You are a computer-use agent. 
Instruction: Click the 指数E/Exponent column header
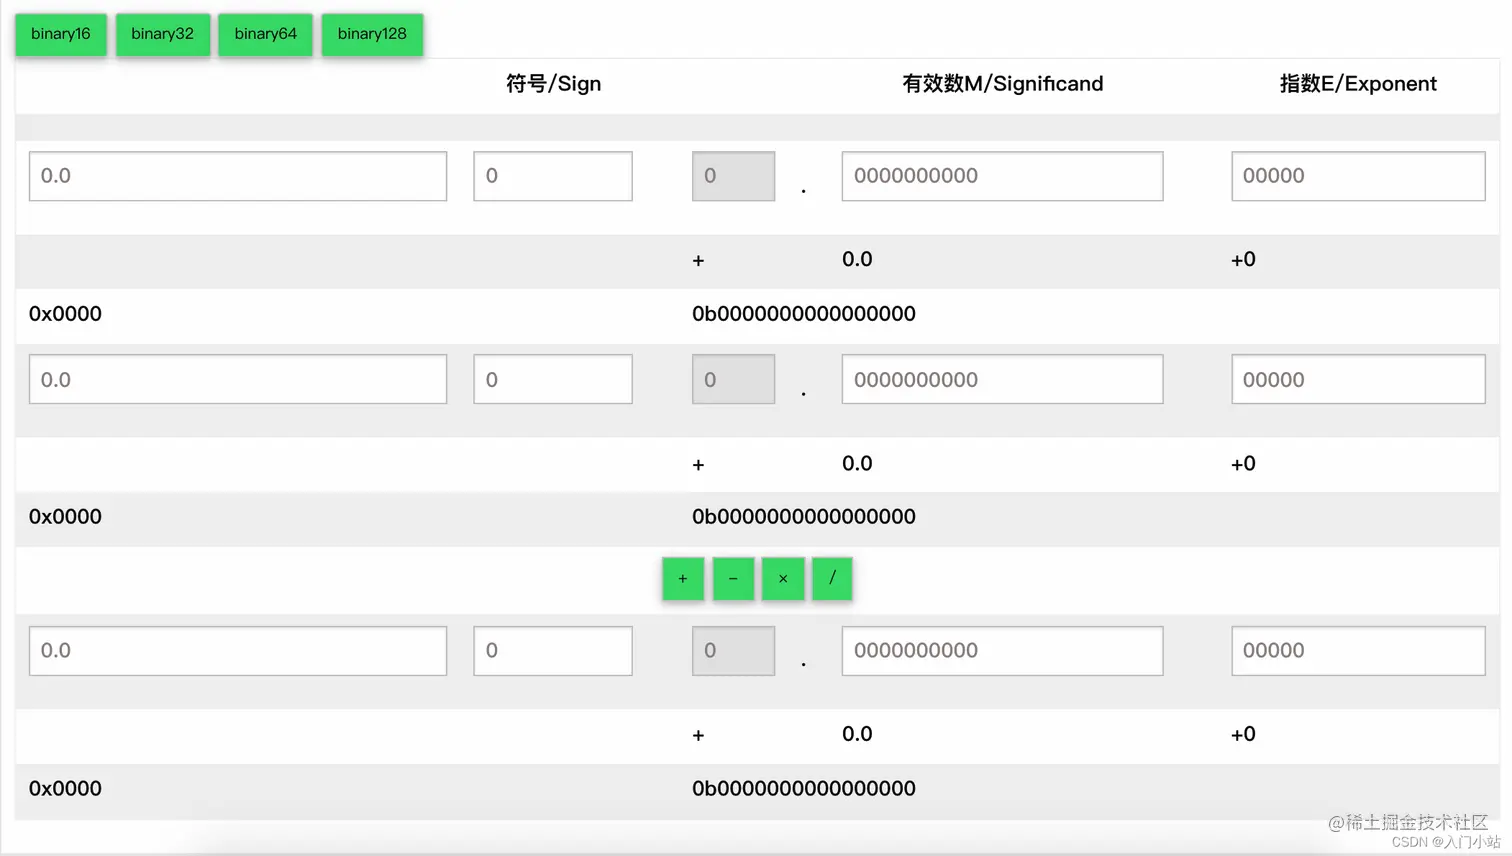[1358, 84]
